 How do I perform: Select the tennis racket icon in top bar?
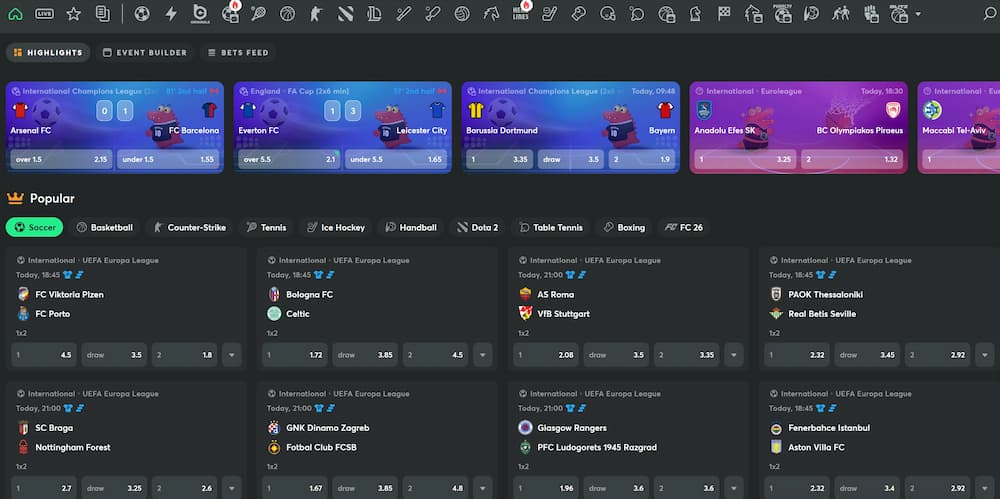(x=258, y=14)
